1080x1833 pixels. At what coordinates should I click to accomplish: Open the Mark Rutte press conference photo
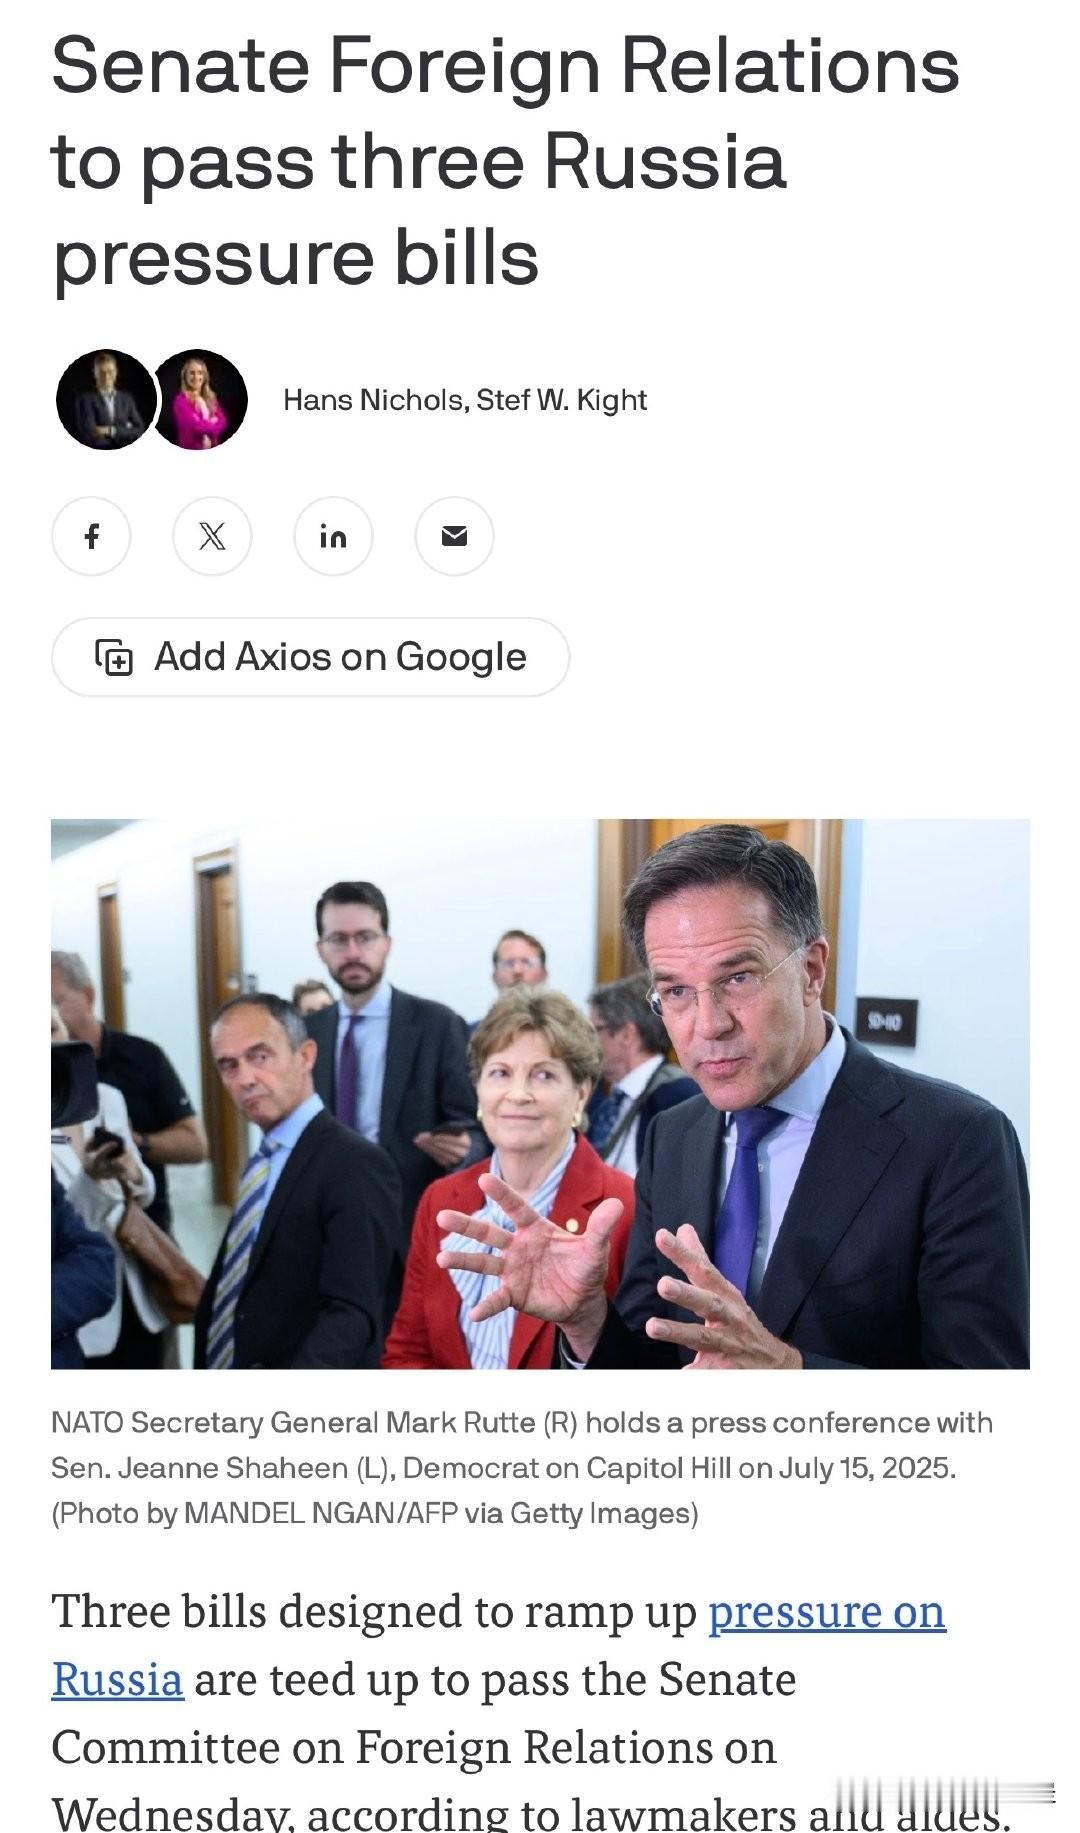point(540,1094)
